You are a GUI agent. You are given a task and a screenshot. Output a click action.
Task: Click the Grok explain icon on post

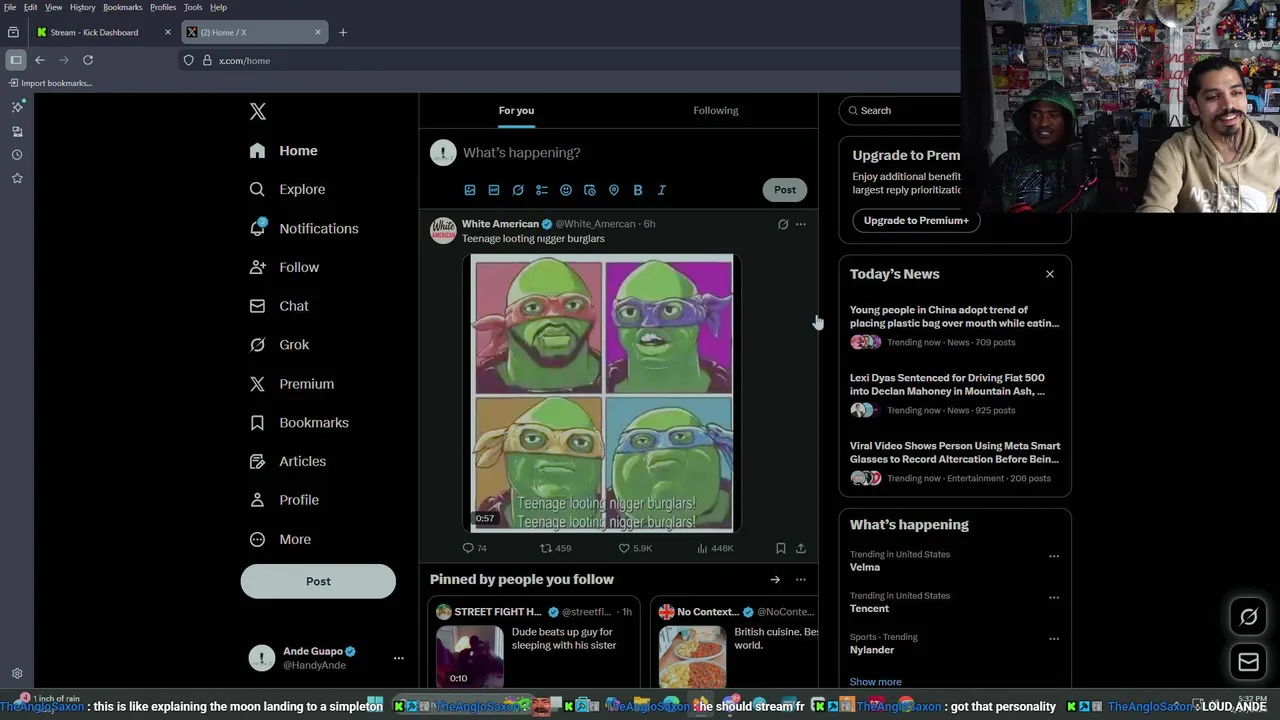[783, 224]
